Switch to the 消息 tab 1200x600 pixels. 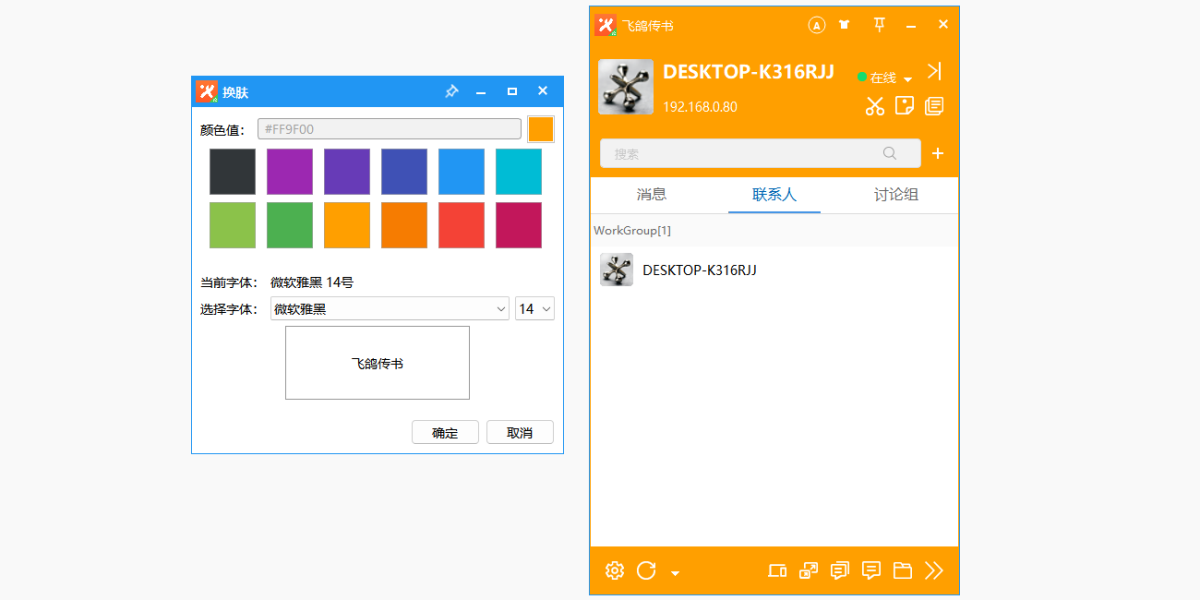tap(652, 195)
